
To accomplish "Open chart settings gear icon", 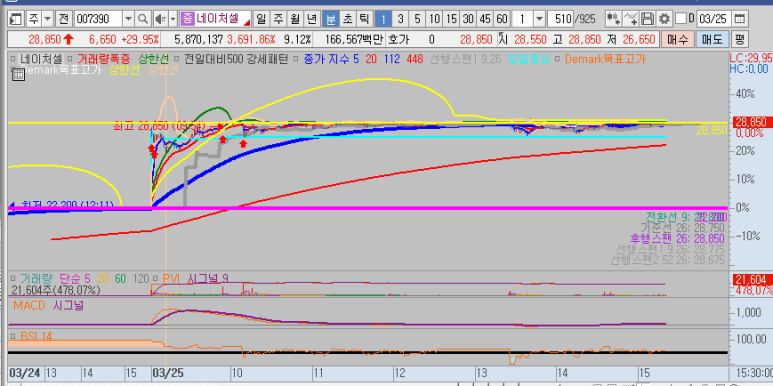I will pyautogui.click(x=665, y=19).
